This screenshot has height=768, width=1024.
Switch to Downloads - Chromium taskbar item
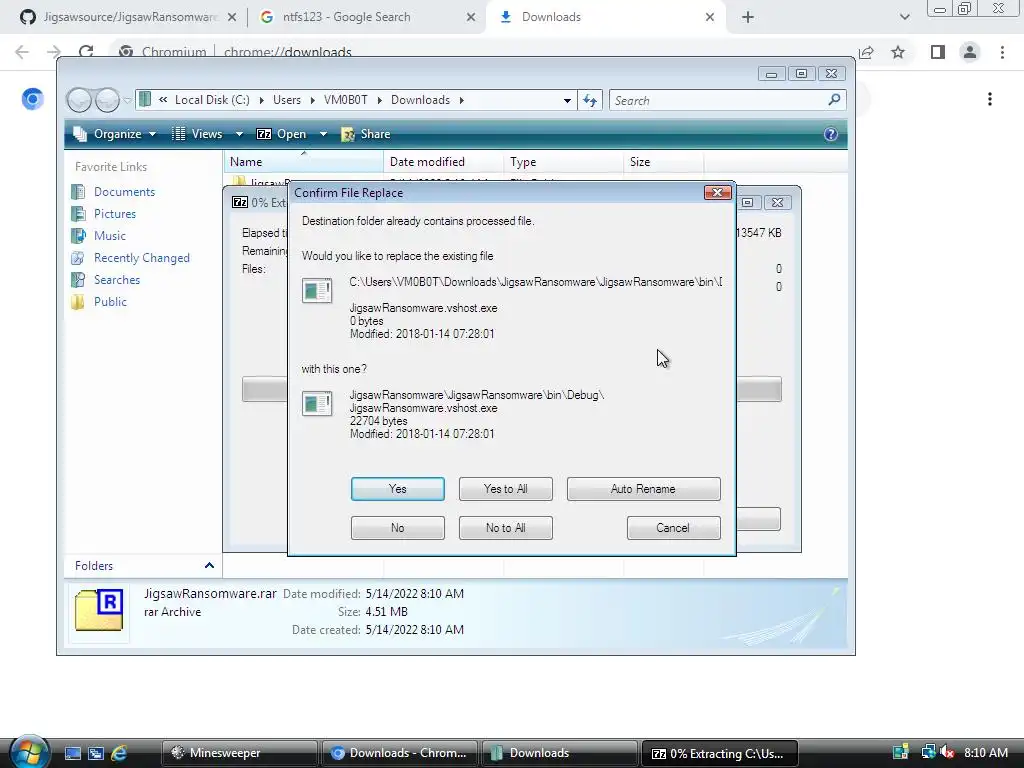click(400, 753)
